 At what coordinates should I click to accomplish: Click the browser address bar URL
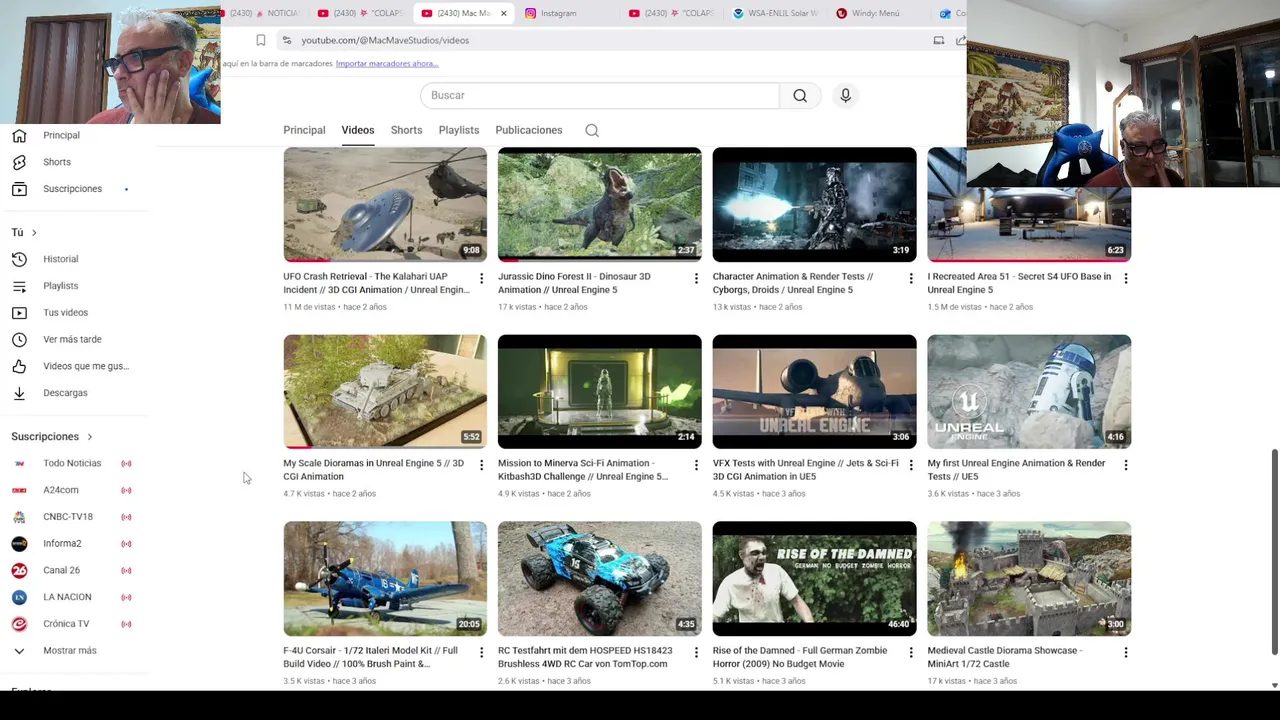pyautogui.click(x=385, y=40)
